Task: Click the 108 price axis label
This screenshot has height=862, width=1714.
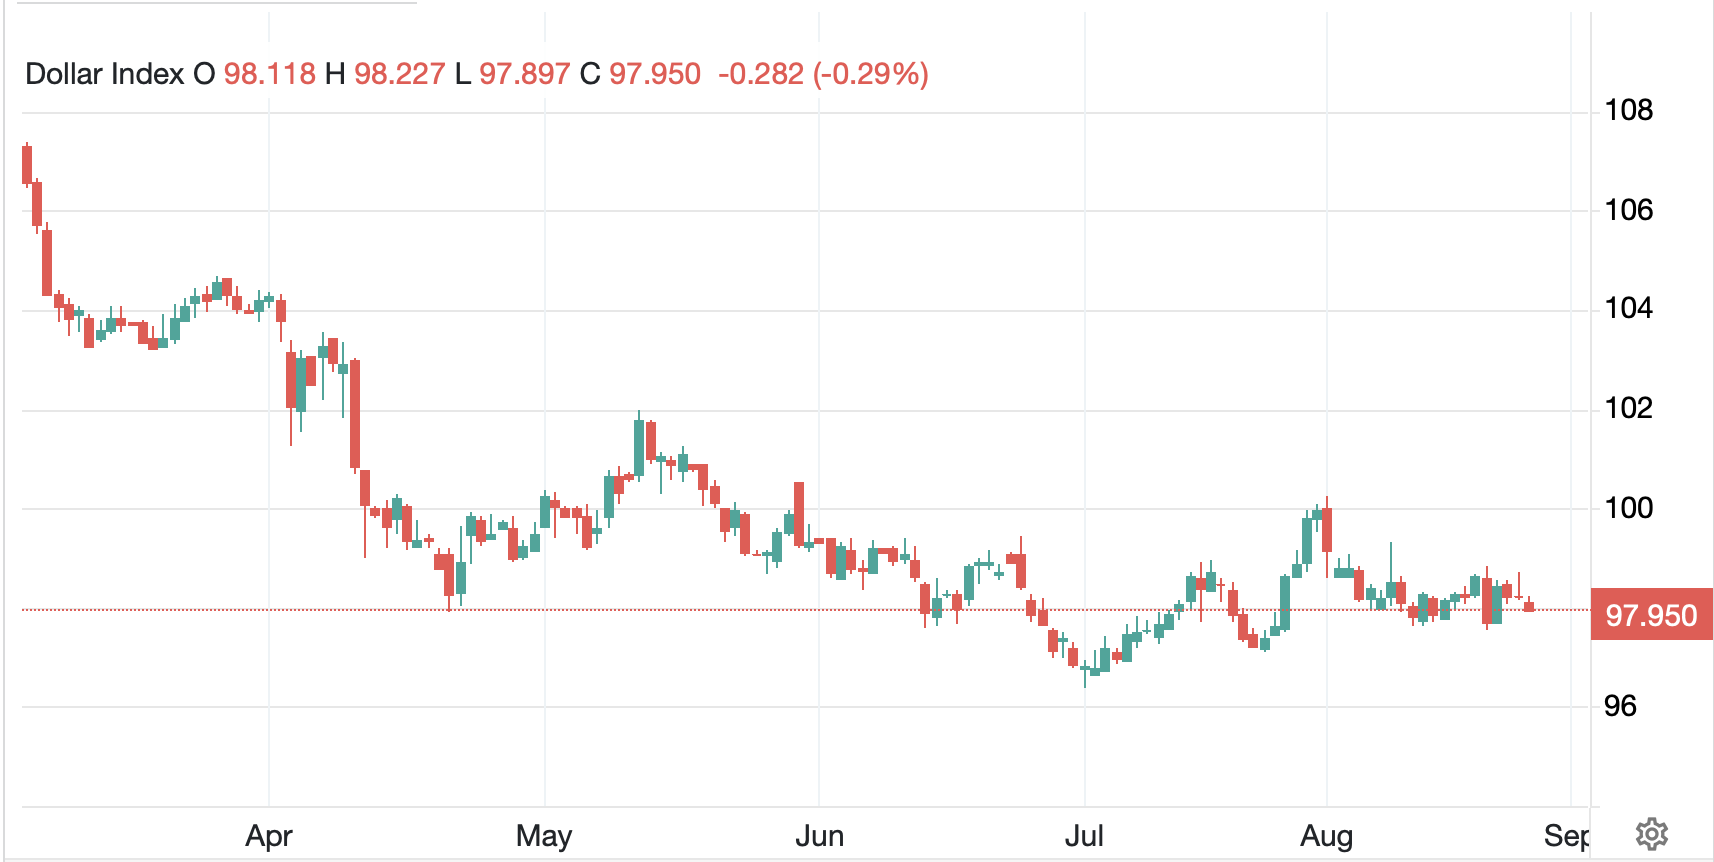Action: point(1628,110)
